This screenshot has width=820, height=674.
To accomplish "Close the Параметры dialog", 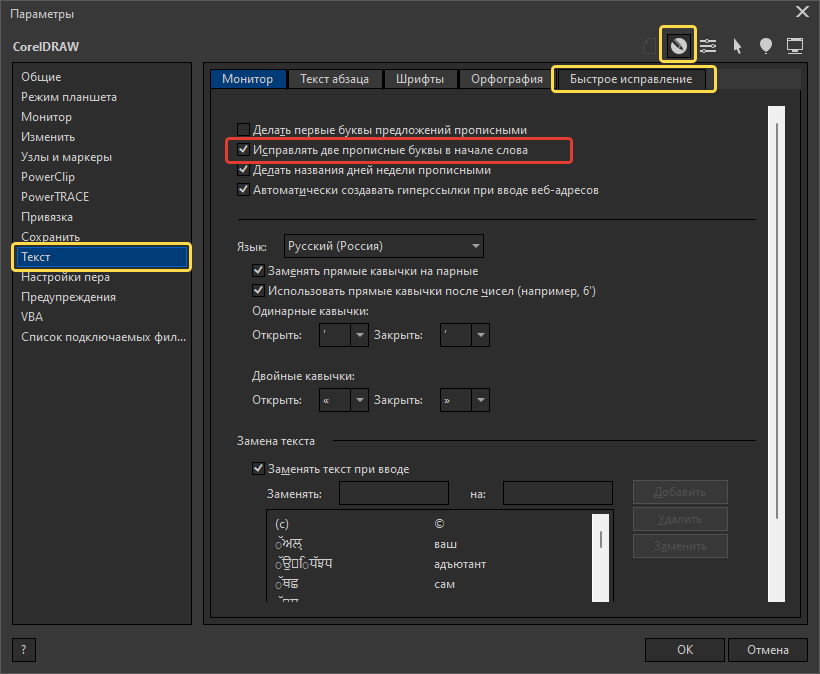I will point(802,12).
